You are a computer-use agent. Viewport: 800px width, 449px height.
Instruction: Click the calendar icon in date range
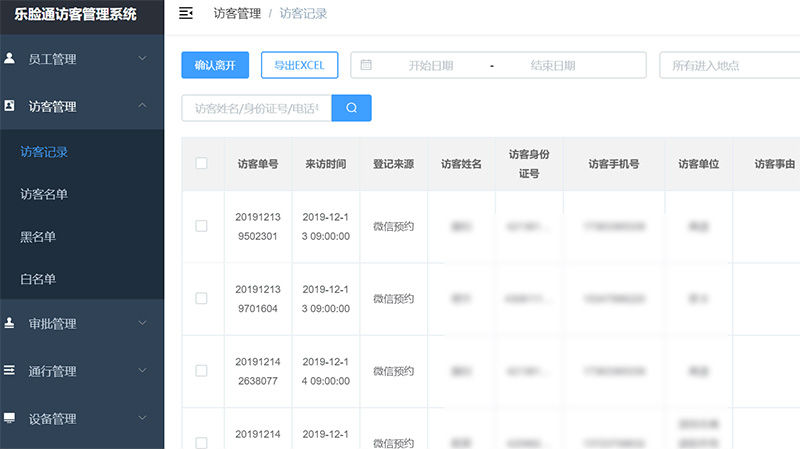click(x=366, y=65)
